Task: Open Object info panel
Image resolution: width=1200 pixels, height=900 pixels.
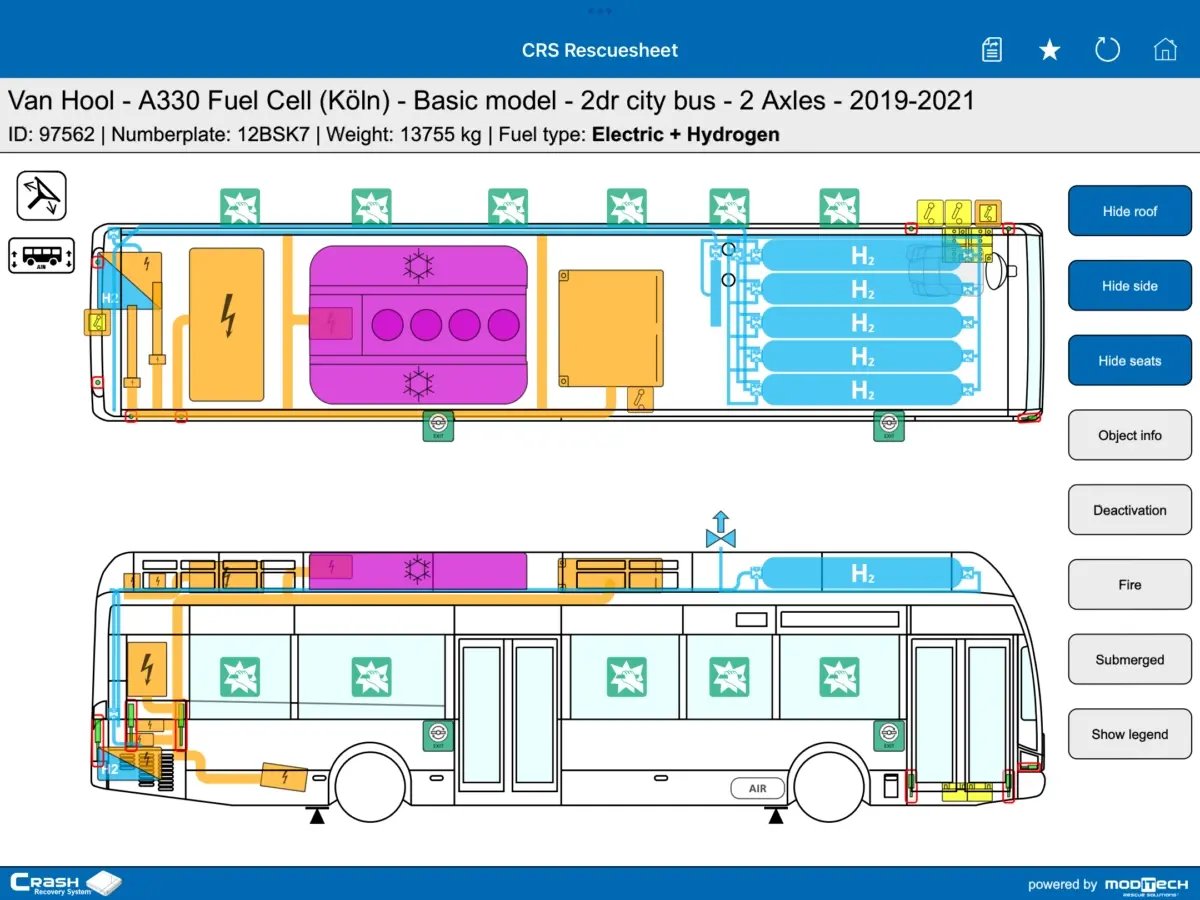Action: (x=1129, y=436)
